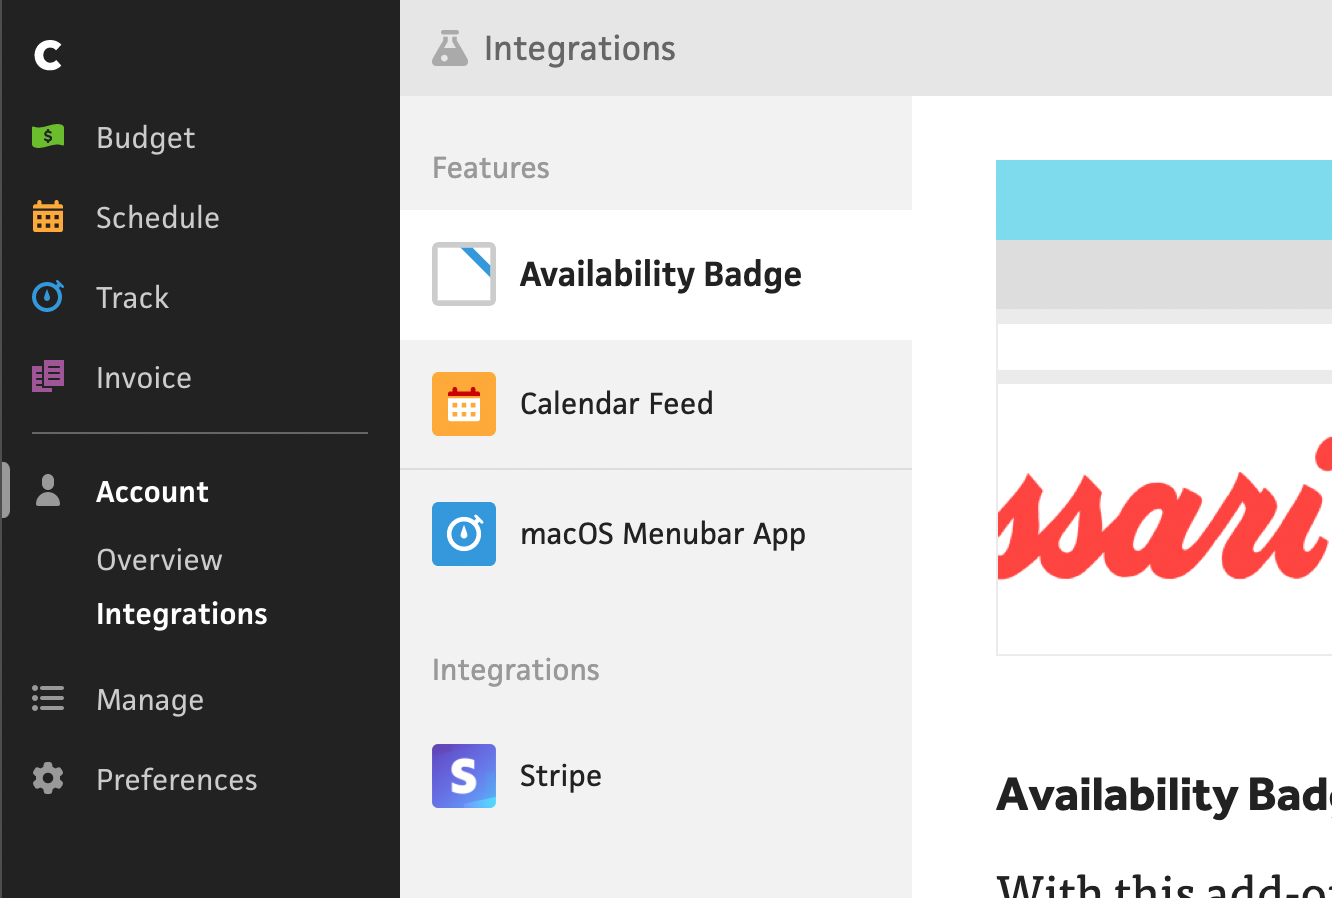
Task: Click the Availability Badge feature icon
Action: coord(464,274)
